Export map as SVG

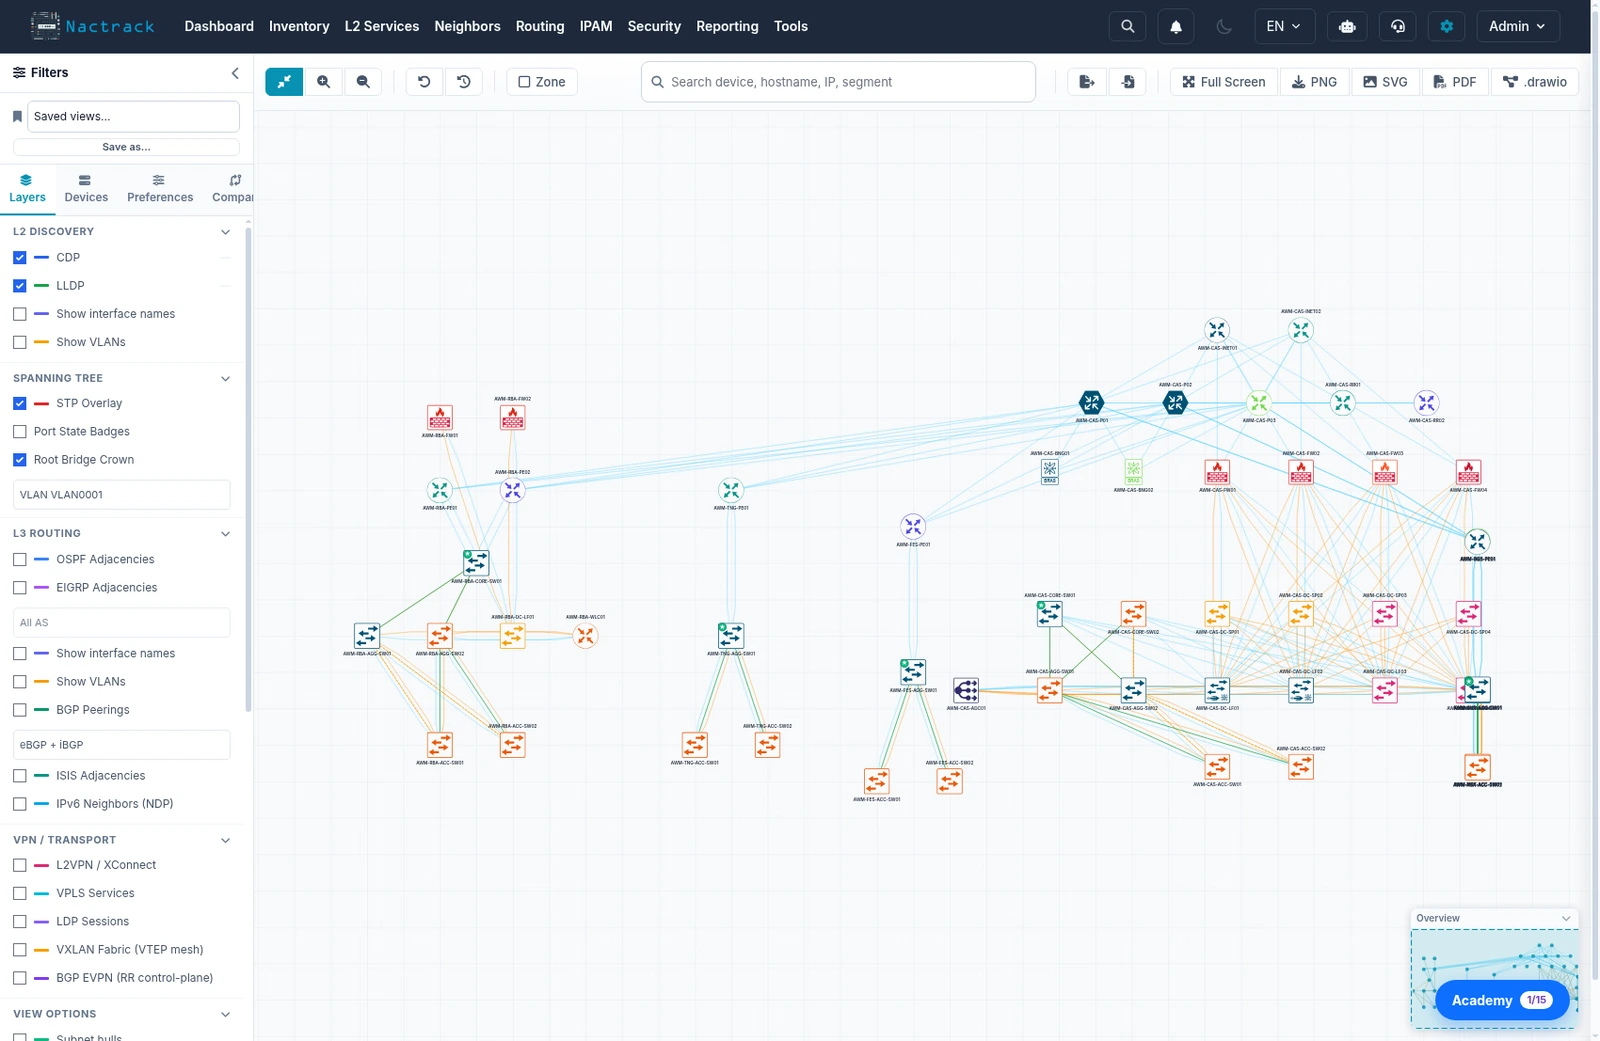coord(1385,82)
